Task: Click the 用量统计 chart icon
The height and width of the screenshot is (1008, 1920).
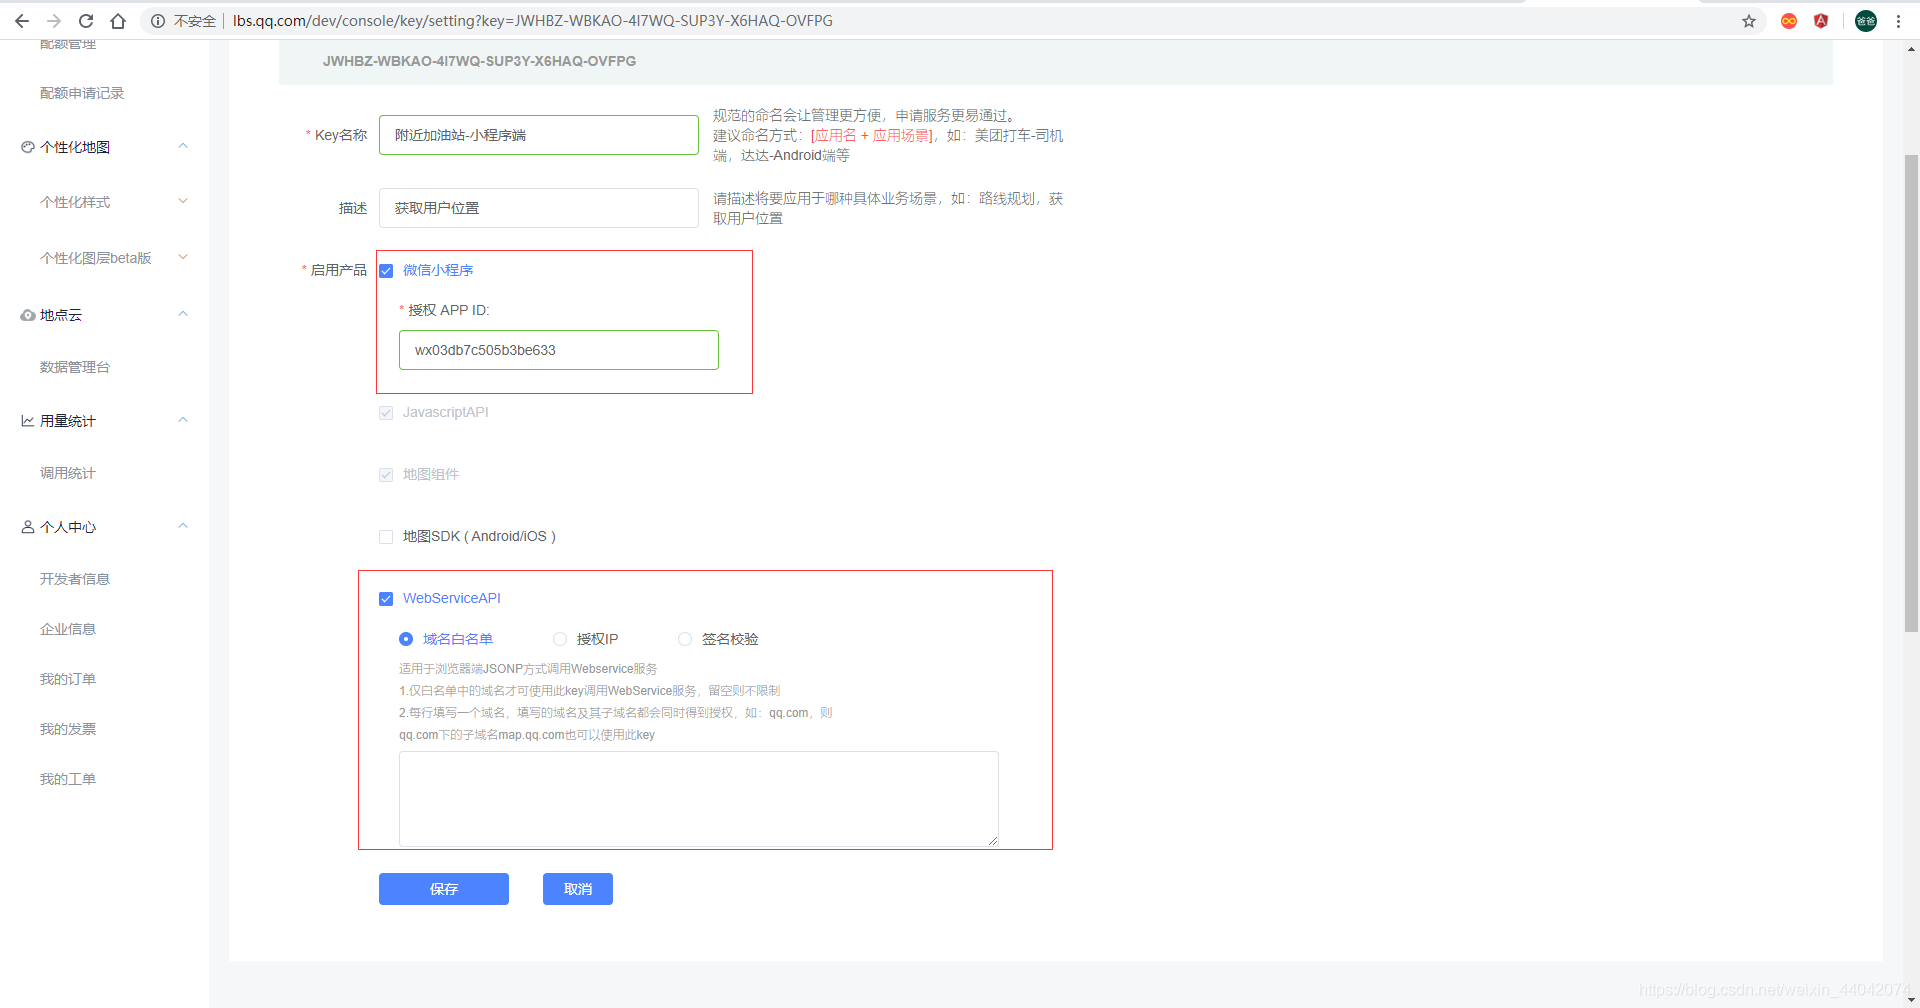Action: click(28, 421)
